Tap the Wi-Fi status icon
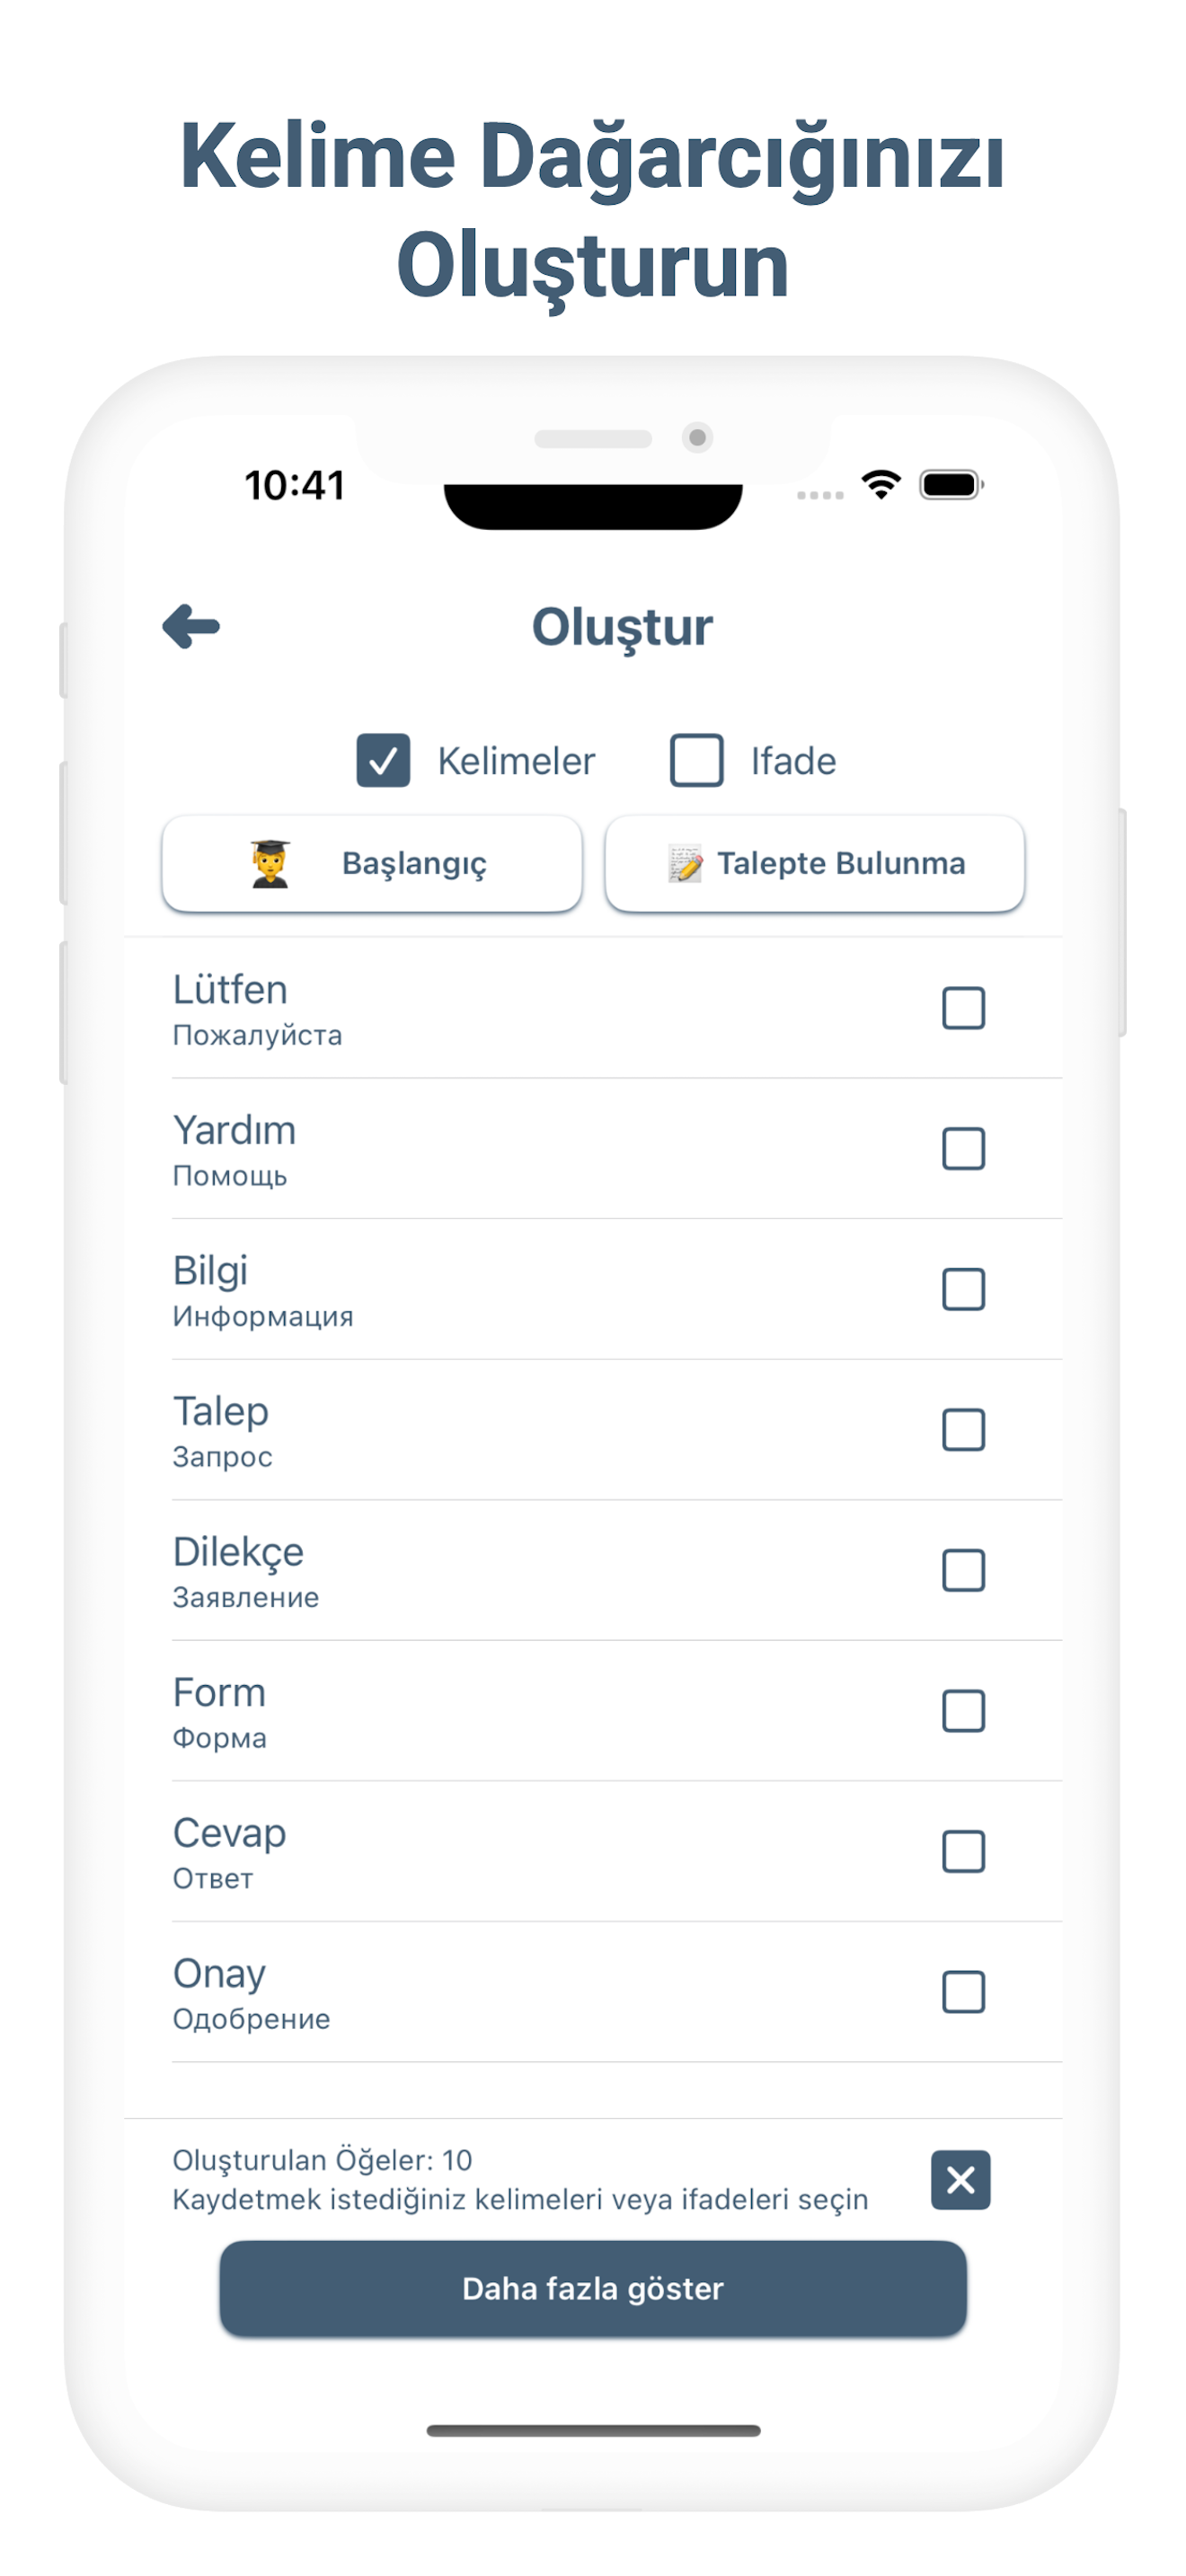Viewport: 1186px width, 2576px height. [x=881, y=485]
